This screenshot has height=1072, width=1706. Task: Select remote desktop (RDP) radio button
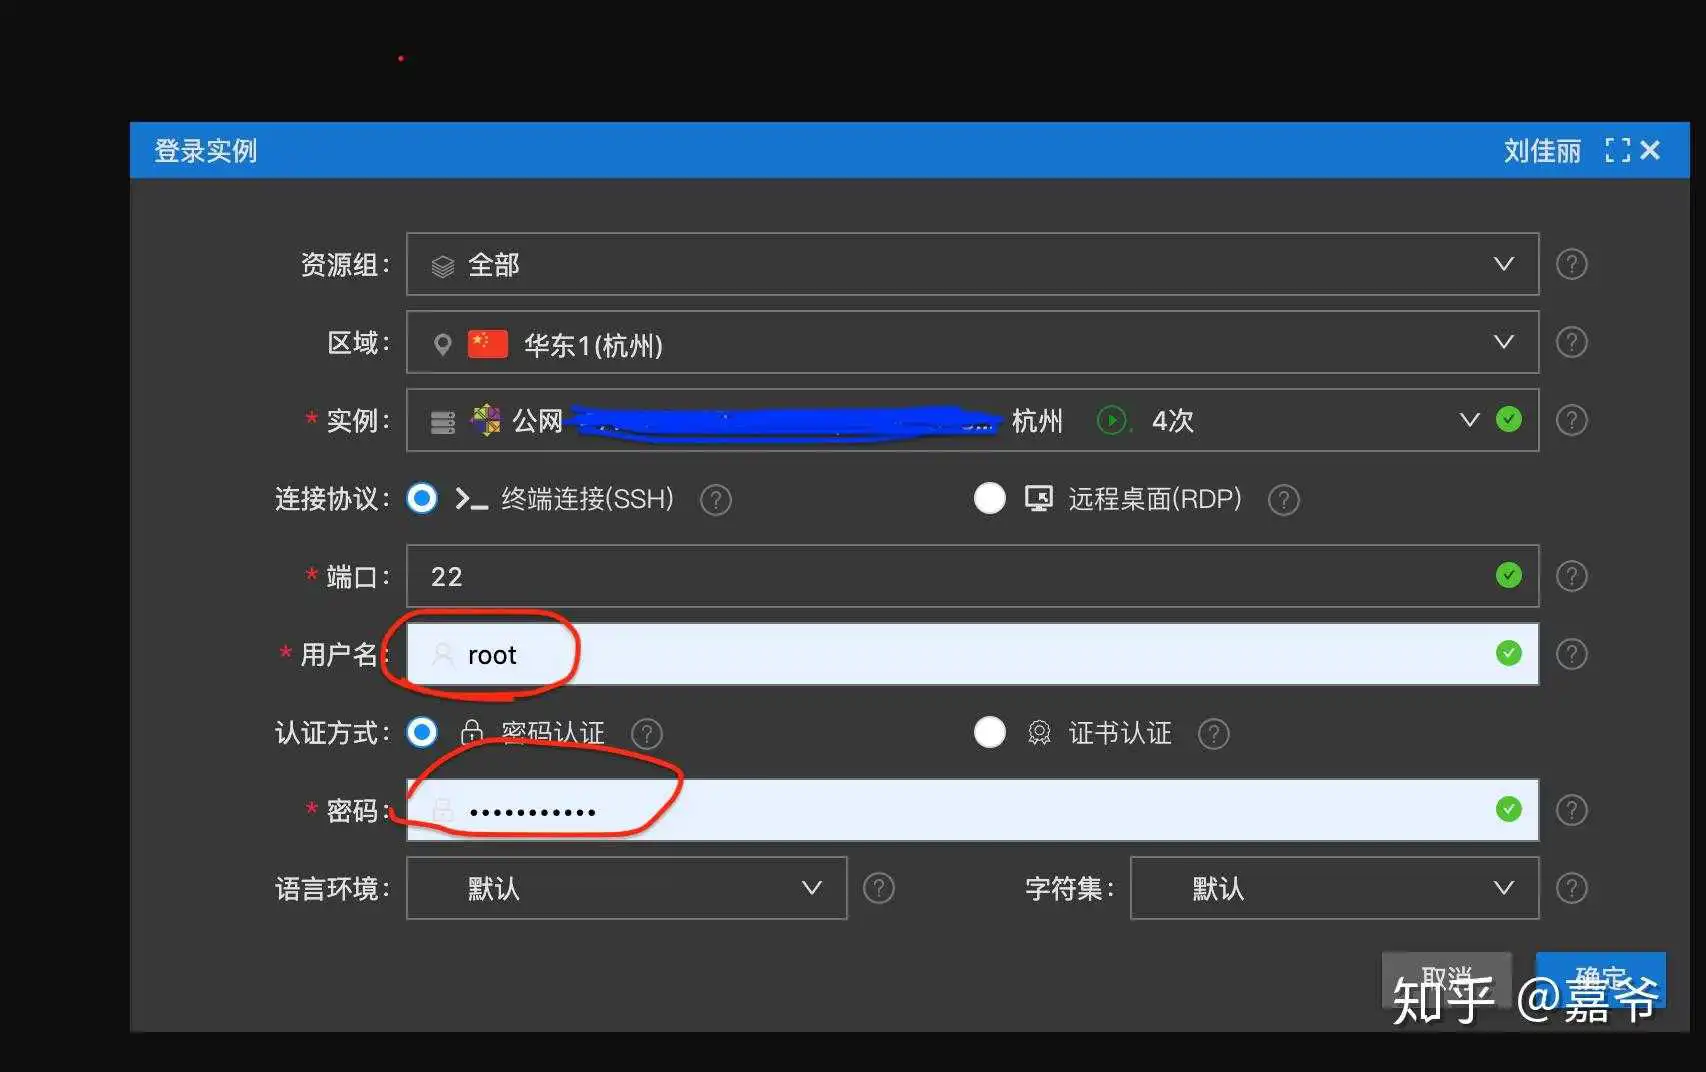(989, 498)
